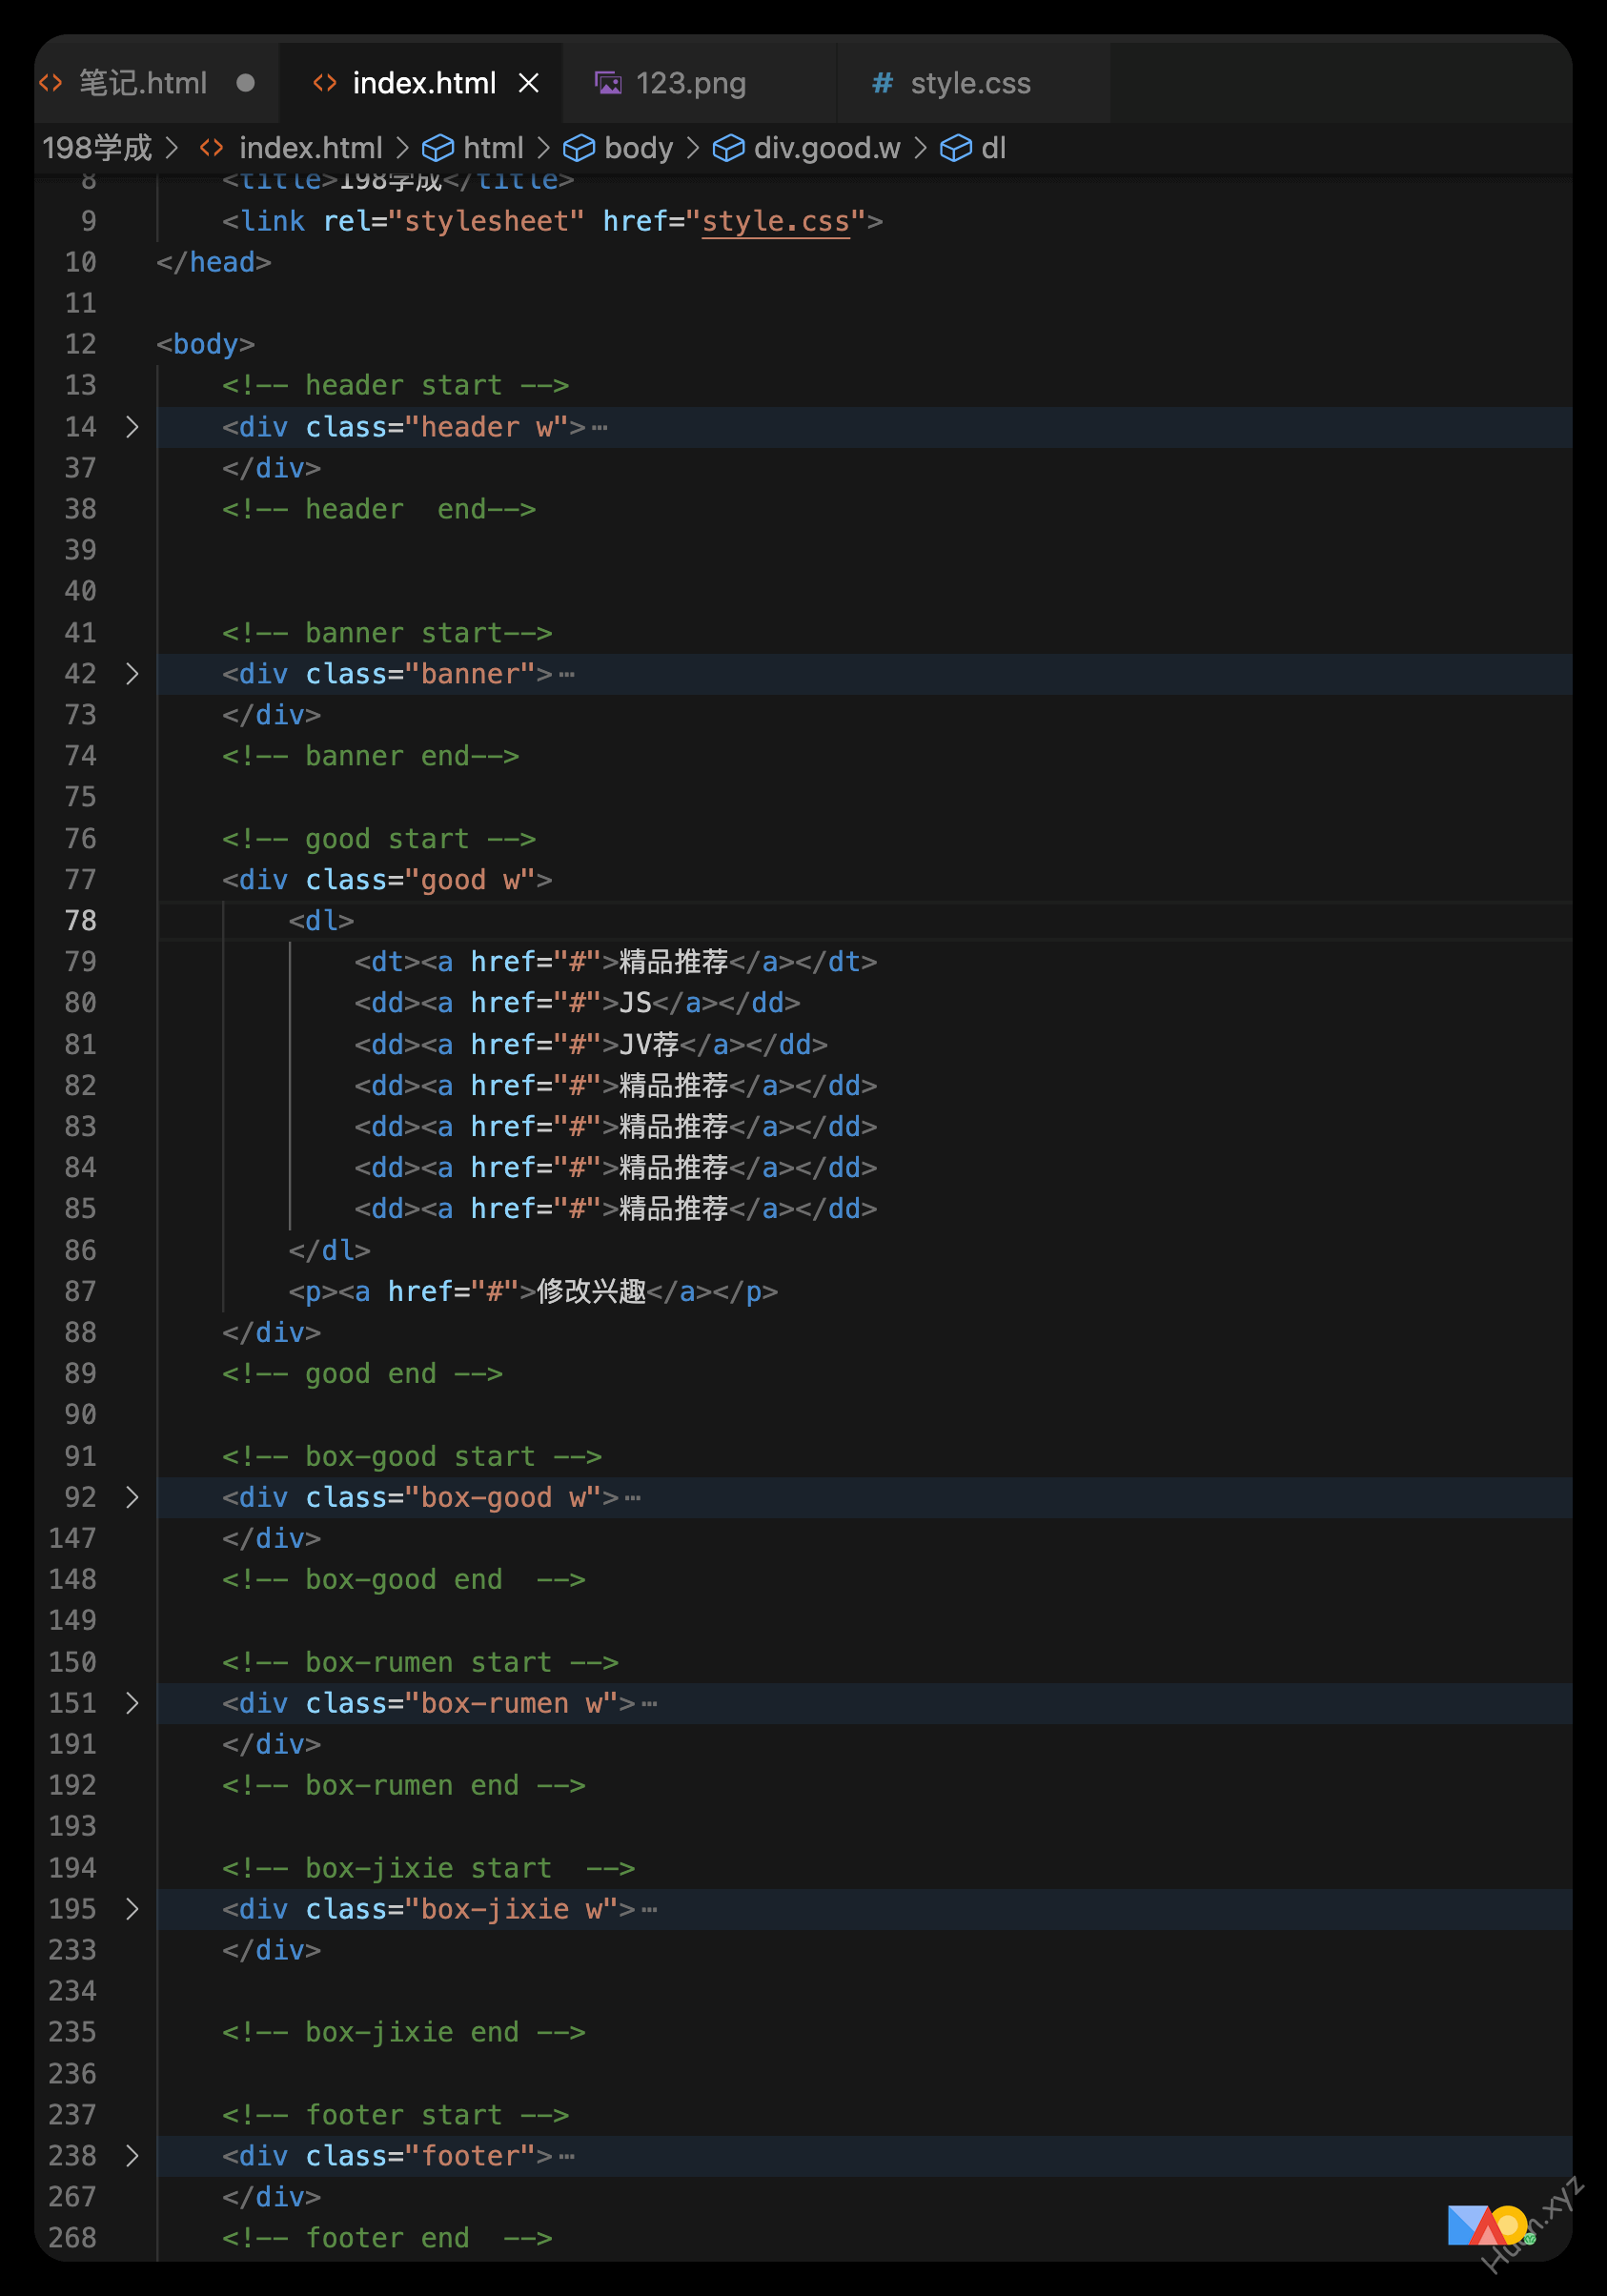Follow the style.css href link
This screenshot has height=2296, width=1607.
pos(775,221)
